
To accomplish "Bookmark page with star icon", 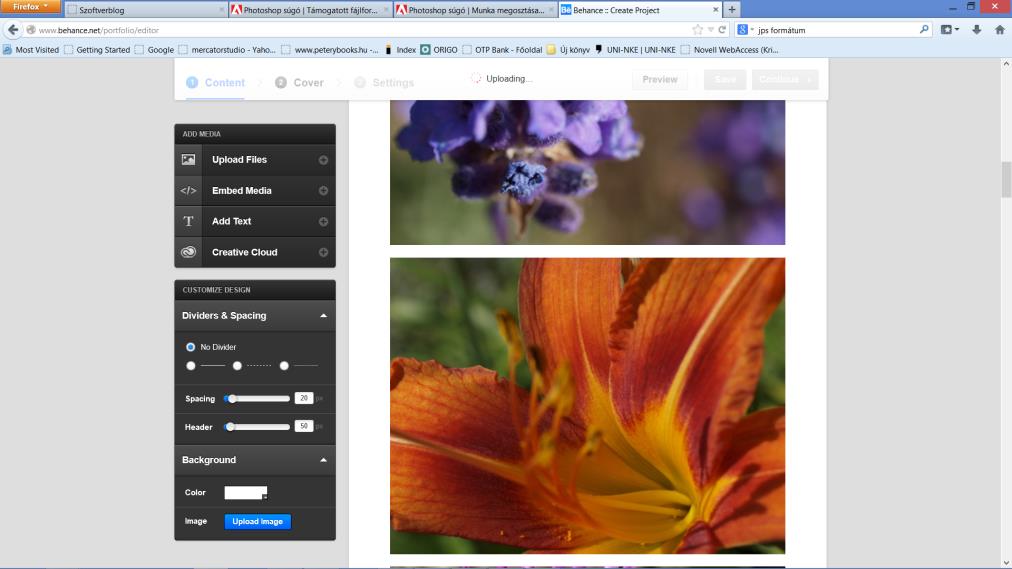I will click(698, 30).
